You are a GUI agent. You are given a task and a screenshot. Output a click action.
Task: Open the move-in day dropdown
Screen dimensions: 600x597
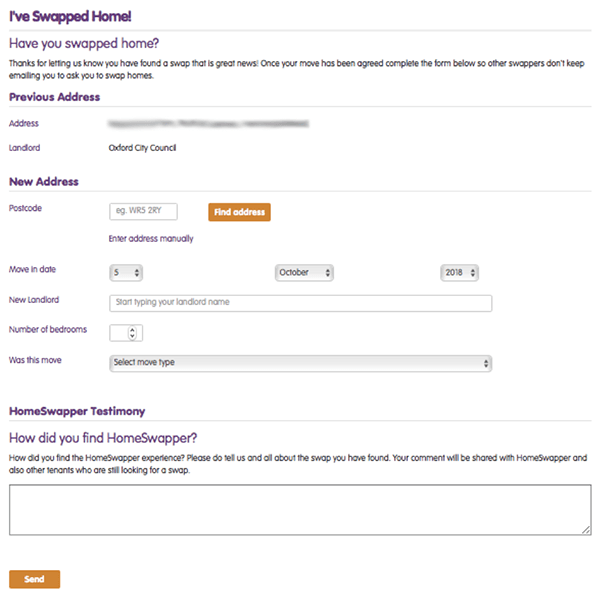point(126,273)
